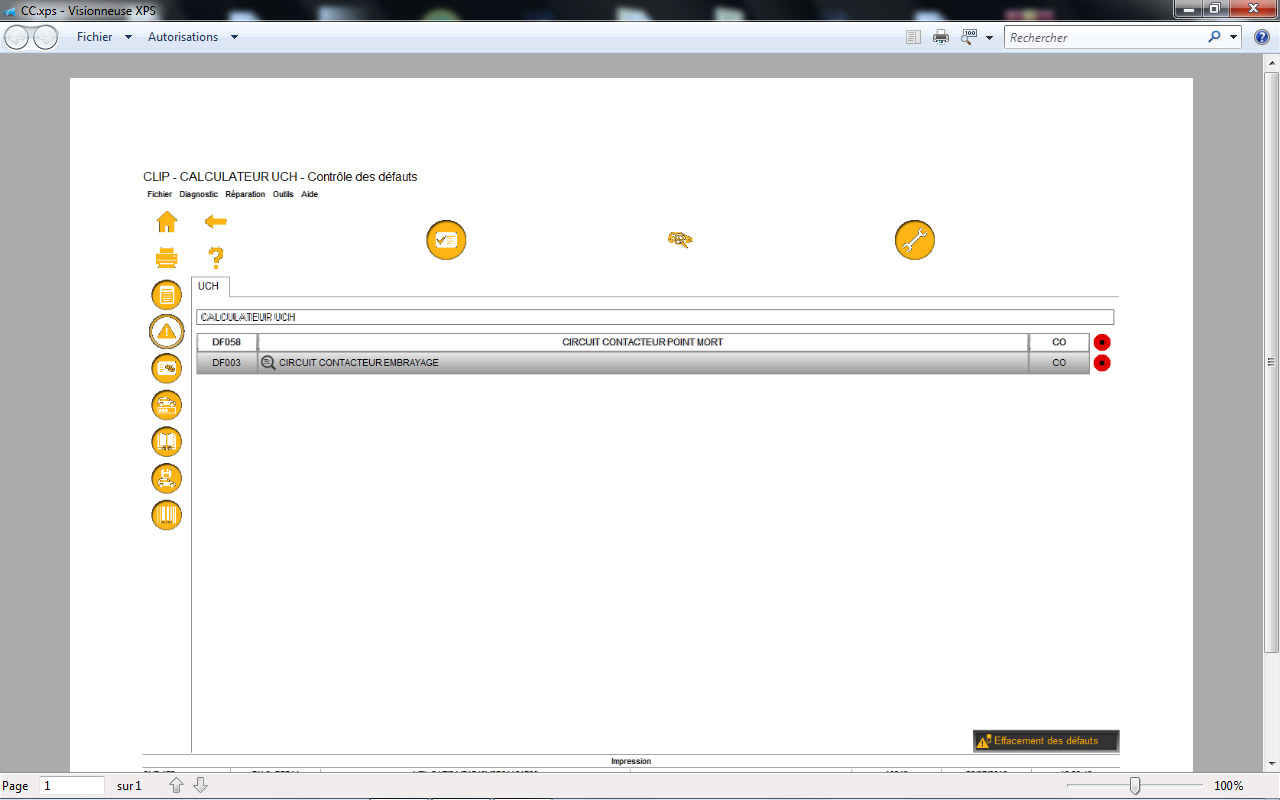Open the Autorisations dropdown menu
This screenshot has height=800, width=1280.
[183, 37]
